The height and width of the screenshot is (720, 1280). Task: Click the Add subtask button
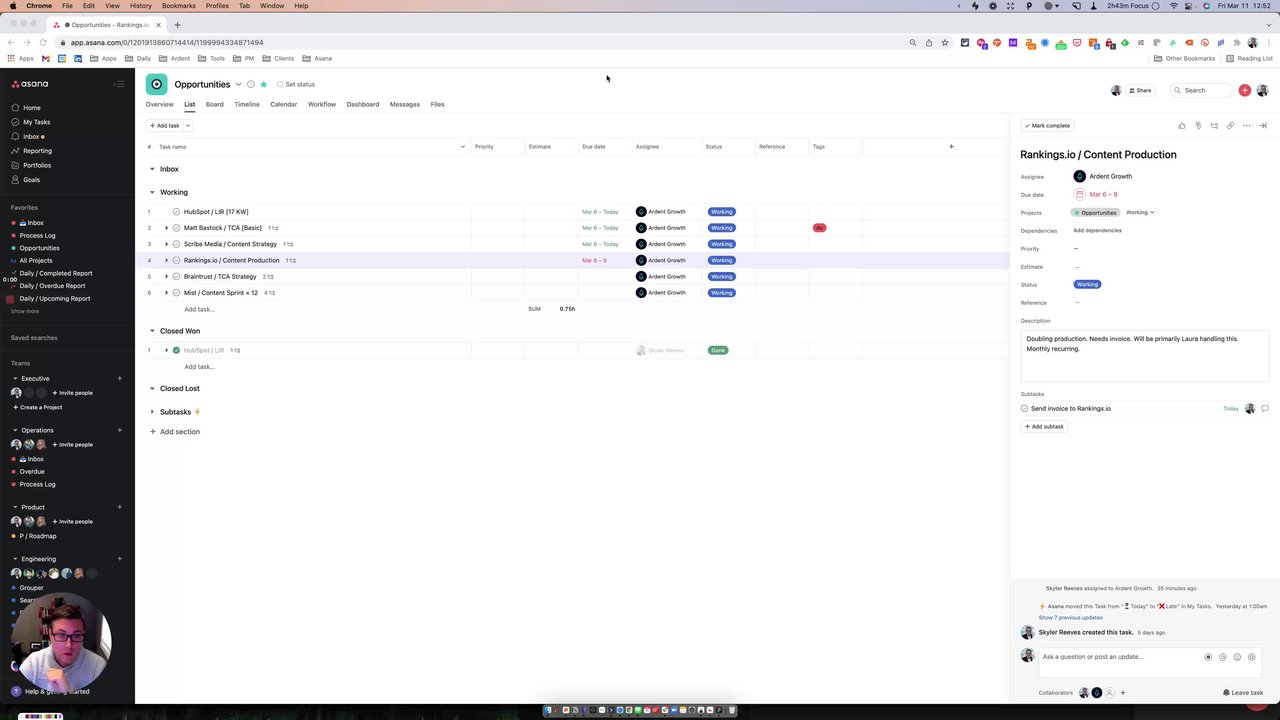[x=1044, y=427]
